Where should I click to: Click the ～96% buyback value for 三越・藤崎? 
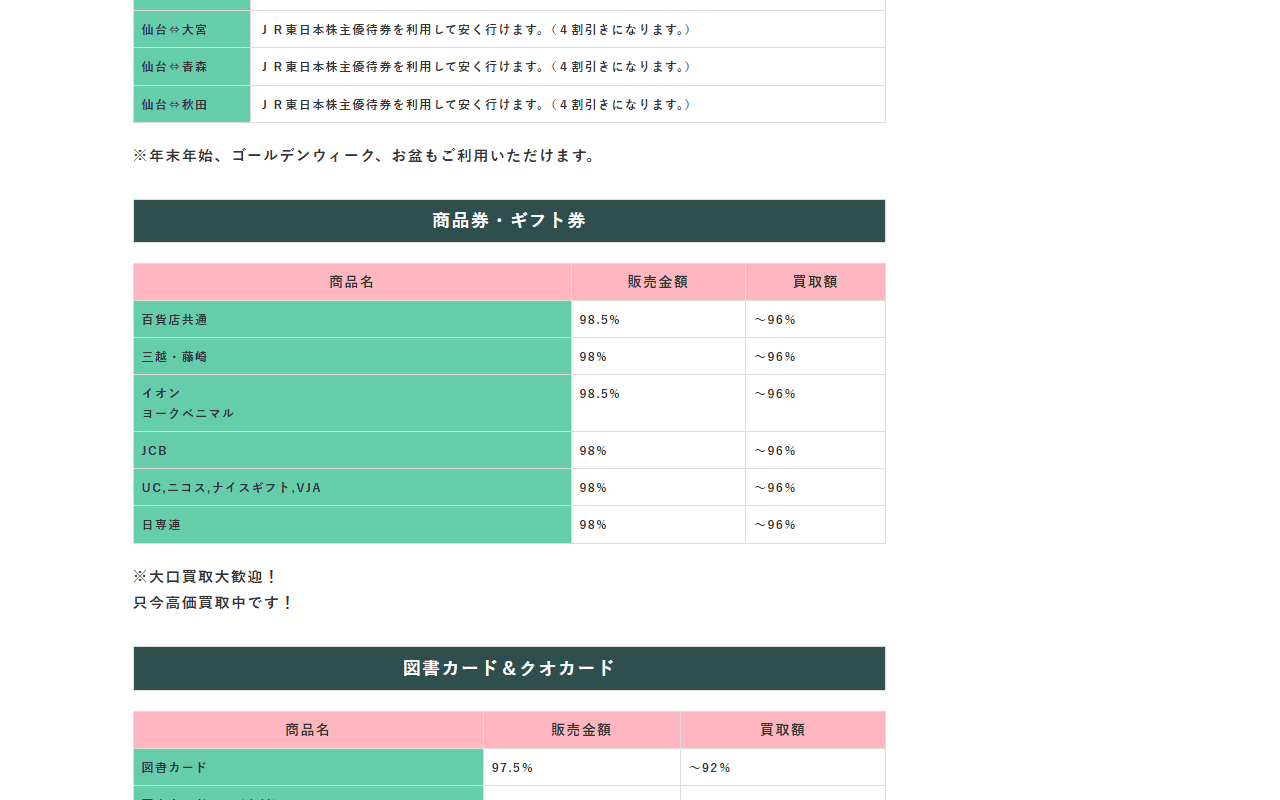[775, 357]
